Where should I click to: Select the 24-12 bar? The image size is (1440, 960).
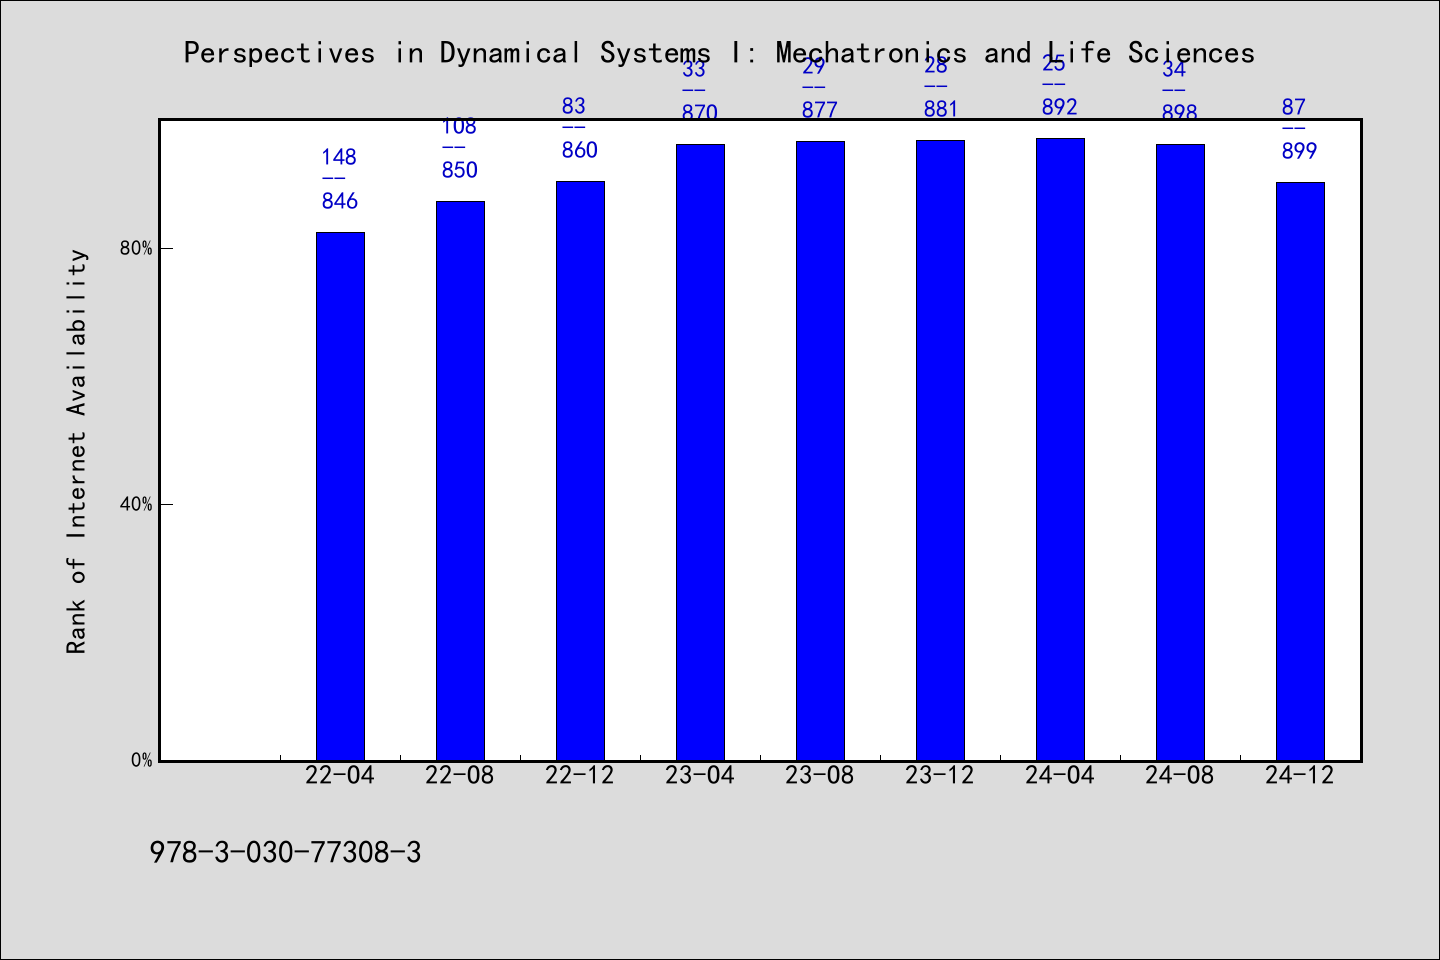[1300, 471]
